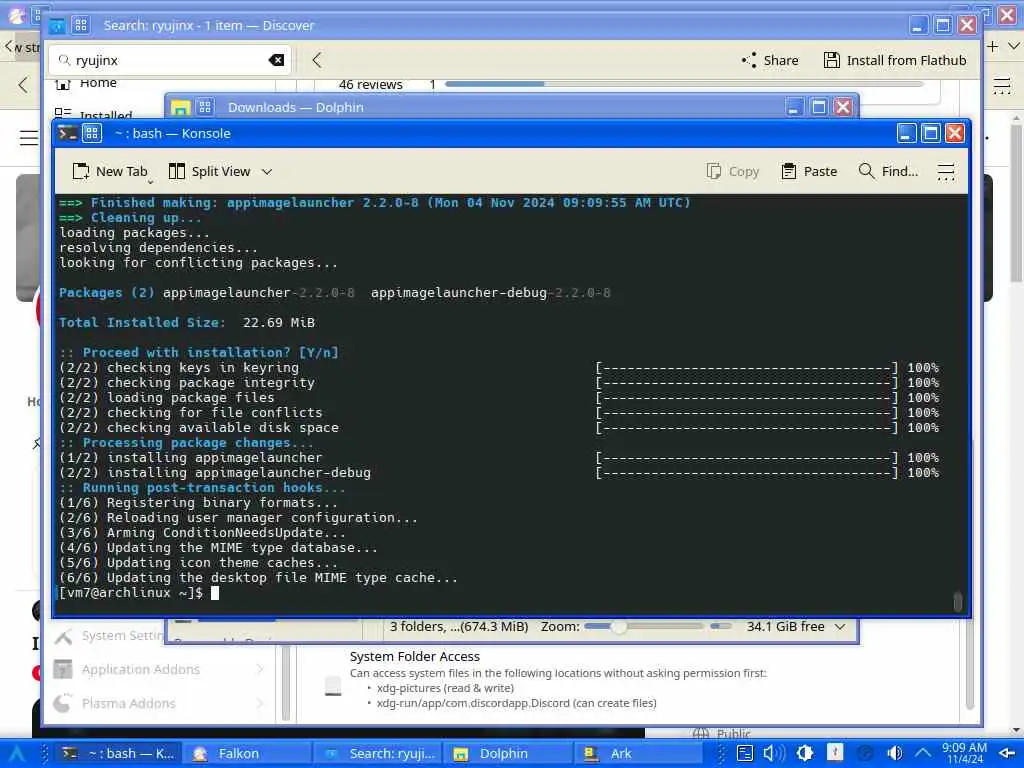Open the hamburger menu in background Falkon page
Image resolution: width=1024 pixels, height=768 pixels.
29,138
